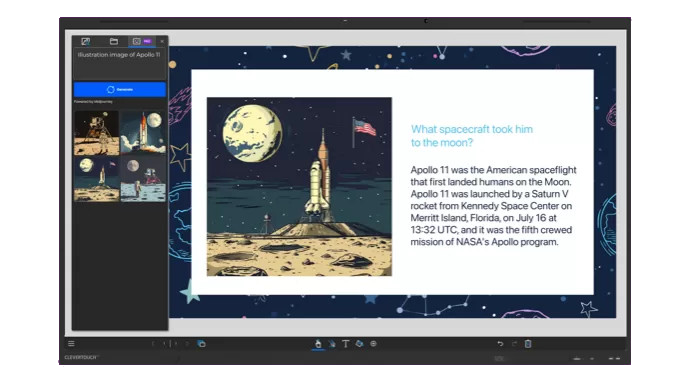
Task: Open the hamburger menu in bottom toolbar
Action: pyautogui.click(x=71, y=344)
